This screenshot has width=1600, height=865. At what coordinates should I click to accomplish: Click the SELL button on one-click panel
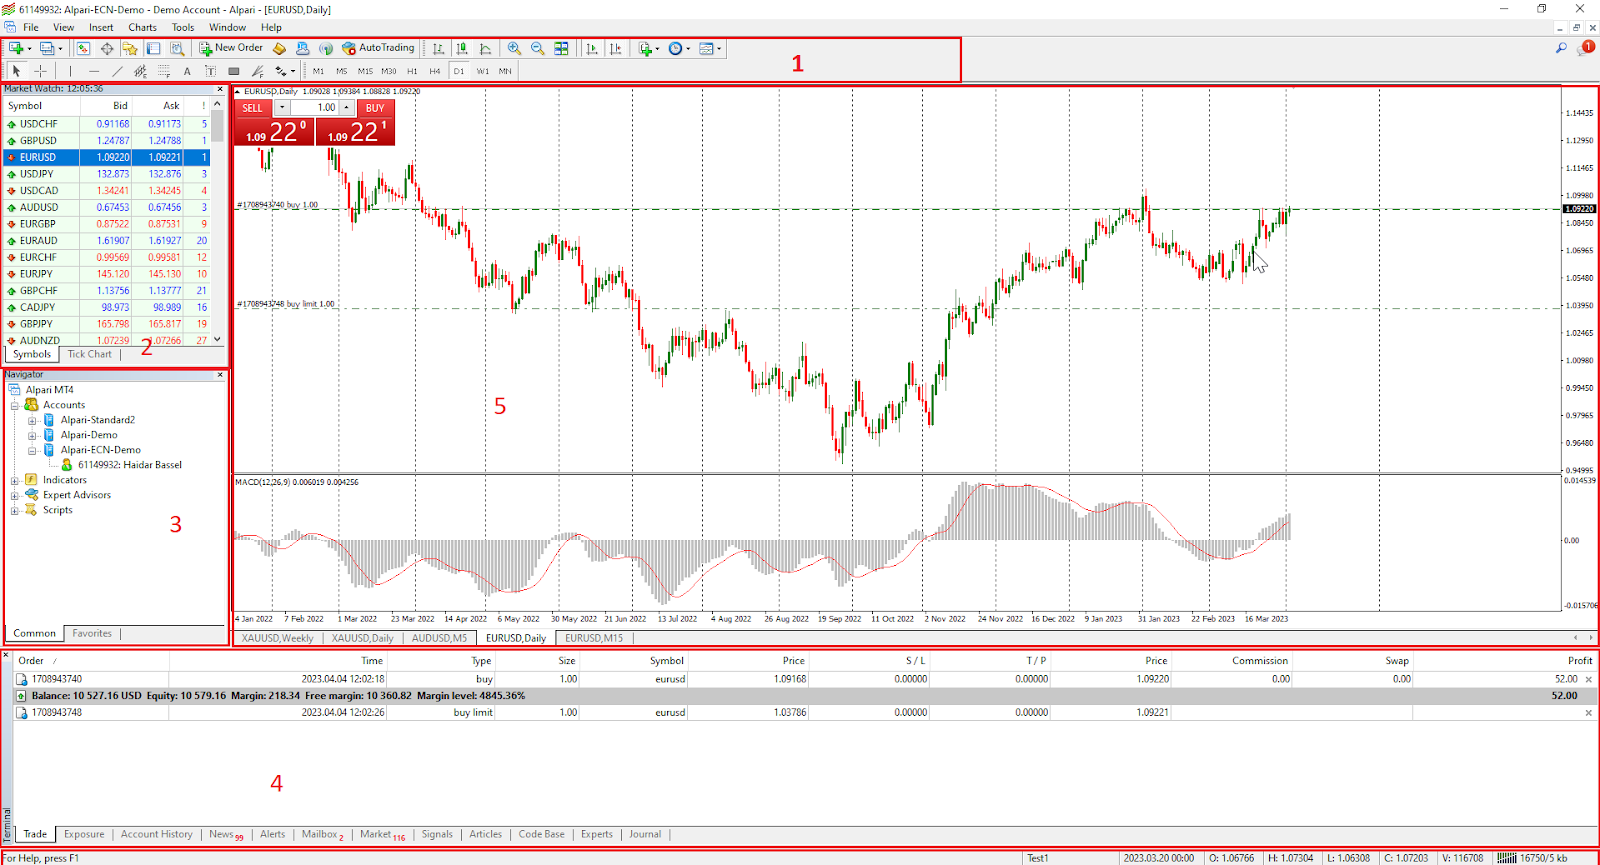coord(253,108)
